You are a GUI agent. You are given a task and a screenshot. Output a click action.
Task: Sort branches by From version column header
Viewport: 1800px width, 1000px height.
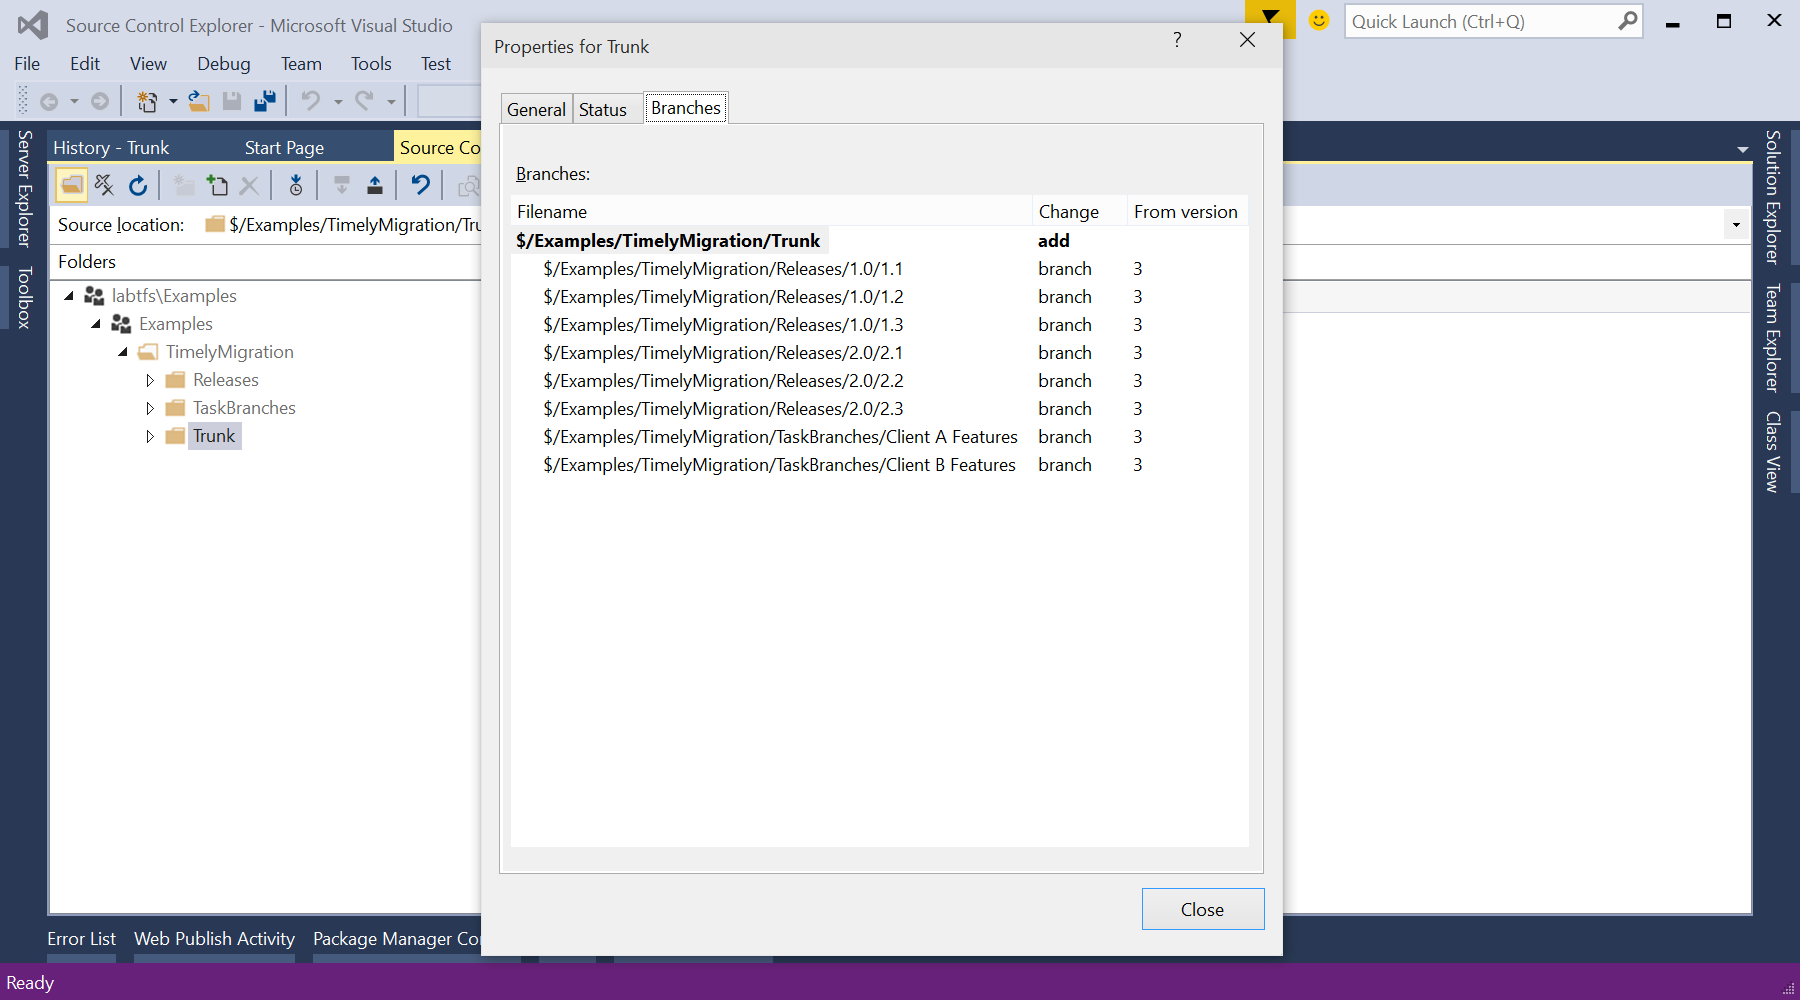[1188, 212]
